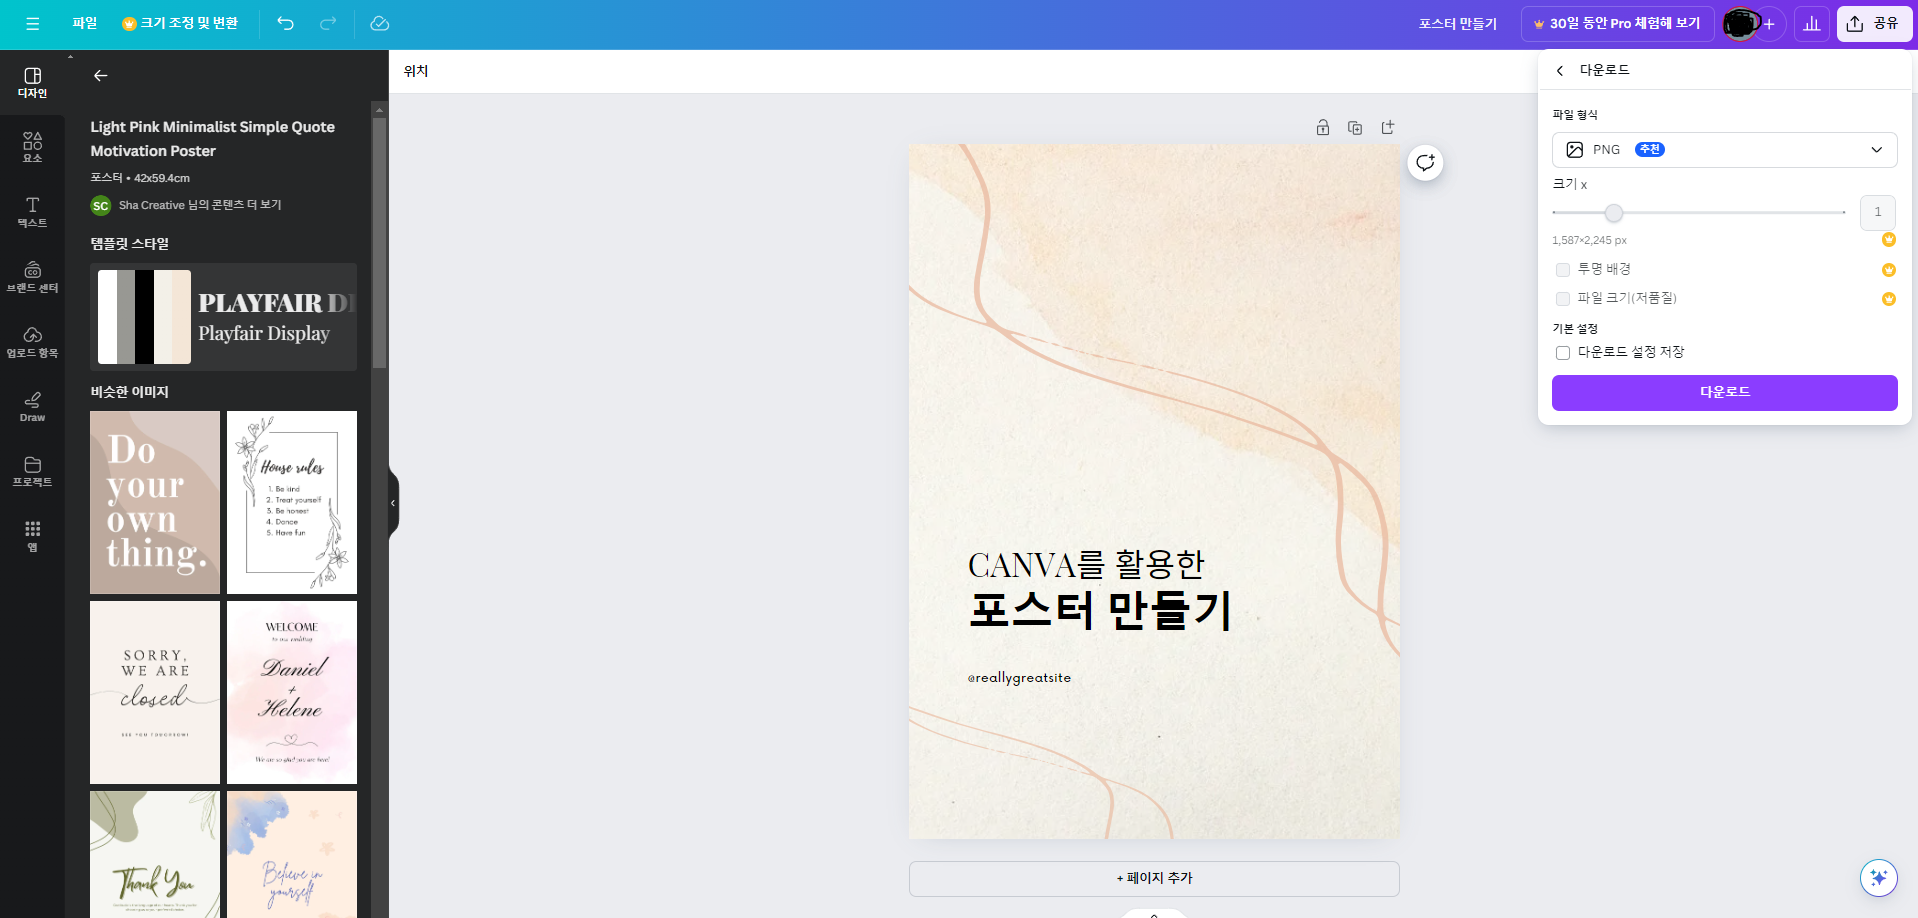Click the duplicate page icon above canvas
The height and width of the screenshot is (918, 1918).
1355,127
